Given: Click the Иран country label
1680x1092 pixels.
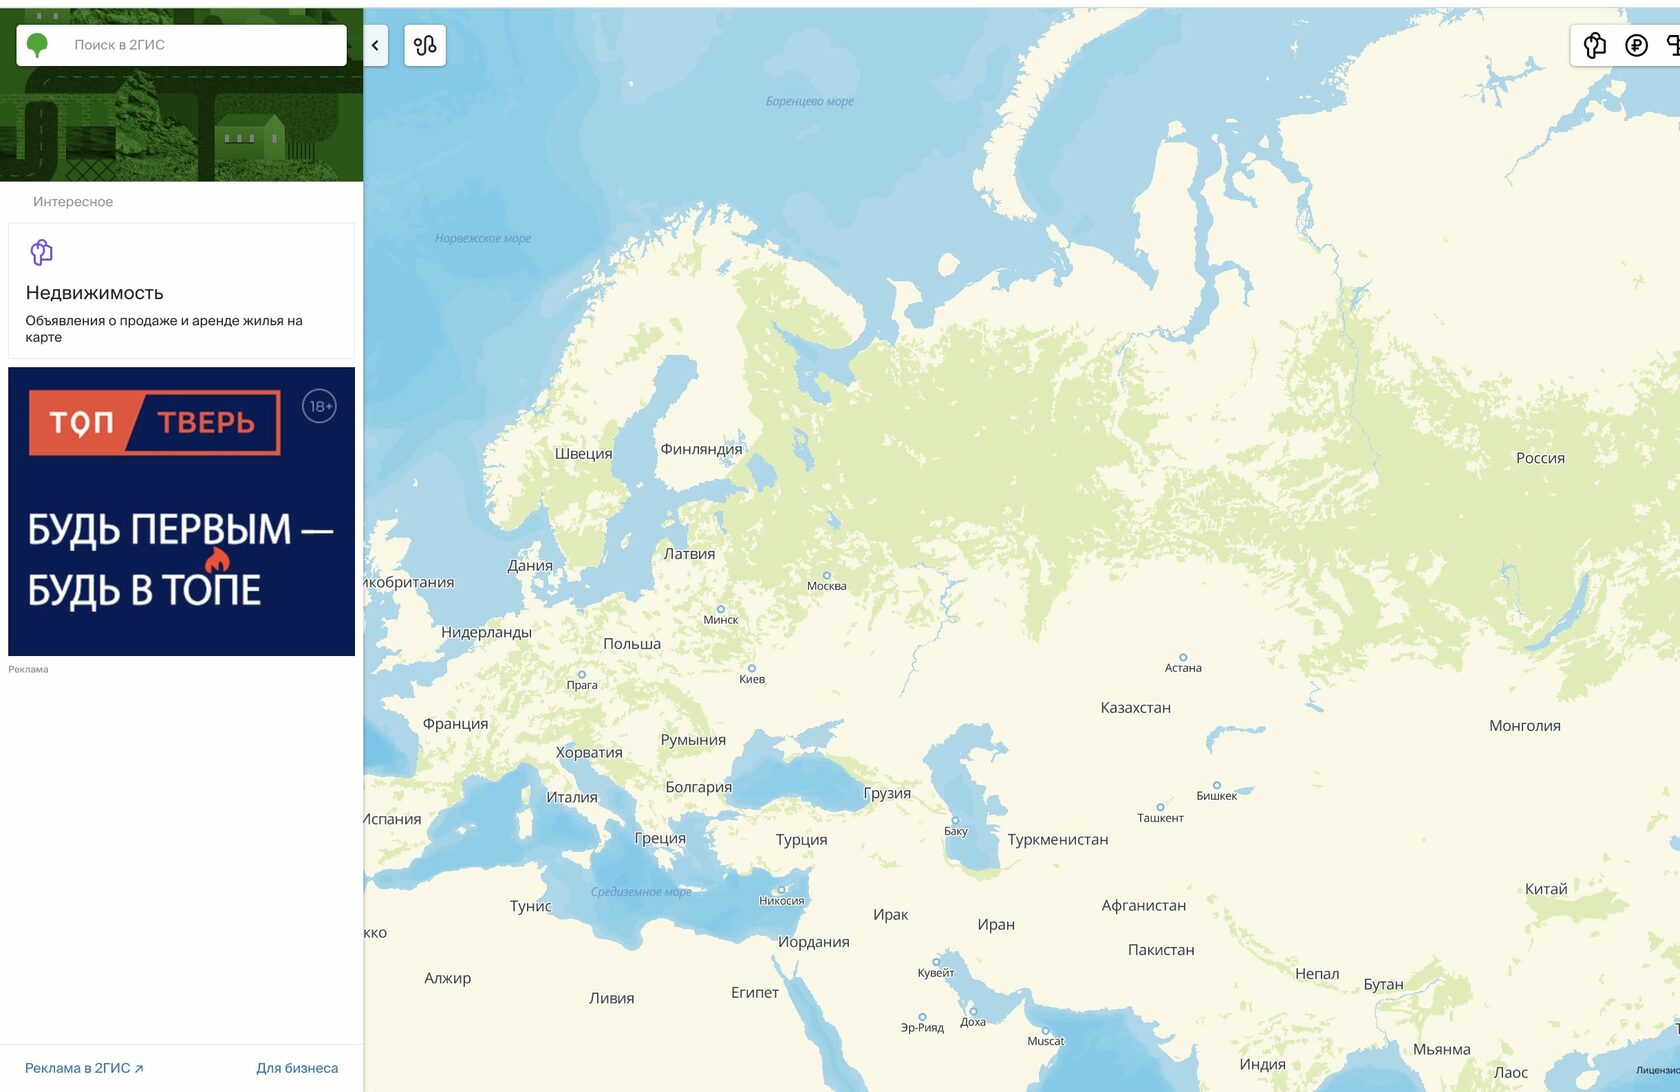Looking at the screenshot, I should coord(996,925).
